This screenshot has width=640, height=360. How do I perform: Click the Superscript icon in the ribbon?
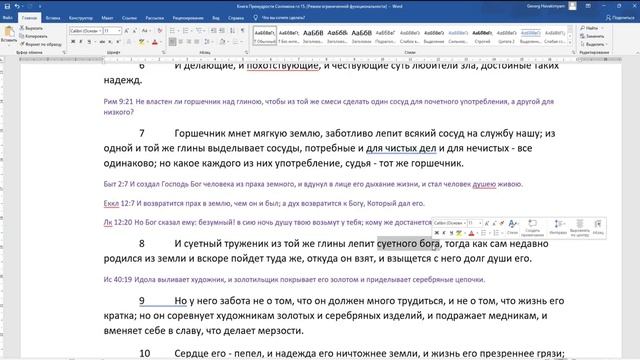(x=118, y=42)
